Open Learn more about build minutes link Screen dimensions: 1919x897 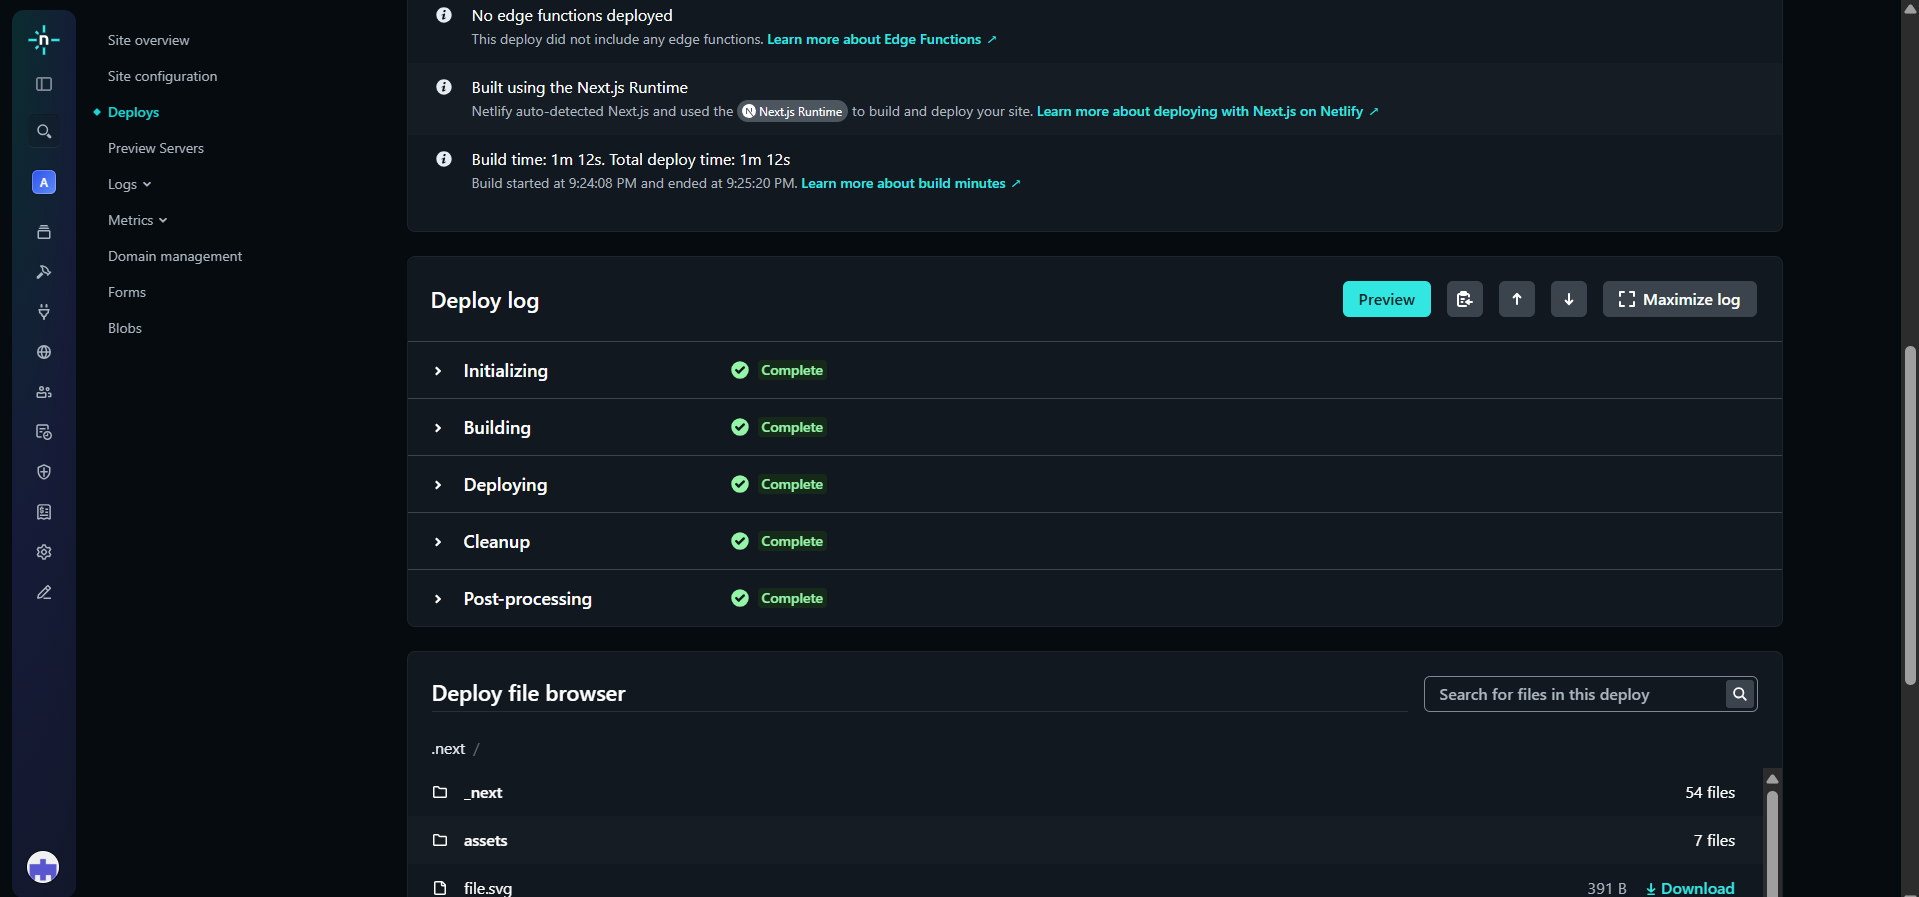click(x=910, y=183)
